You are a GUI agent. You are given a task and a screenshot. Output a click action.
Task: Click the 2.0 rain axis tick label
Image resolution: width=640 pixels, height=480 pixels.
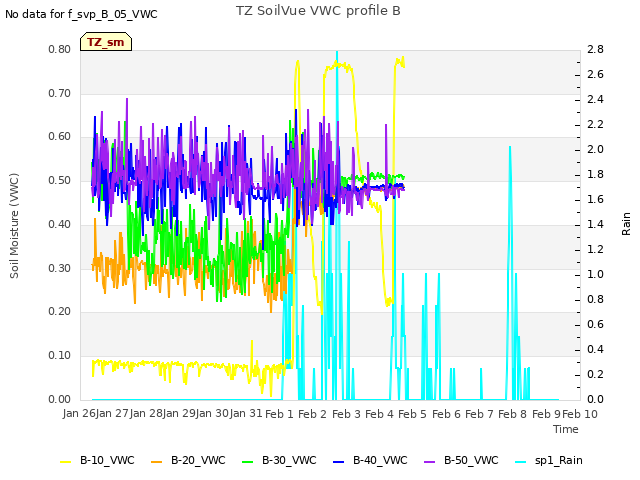point(596,149)
